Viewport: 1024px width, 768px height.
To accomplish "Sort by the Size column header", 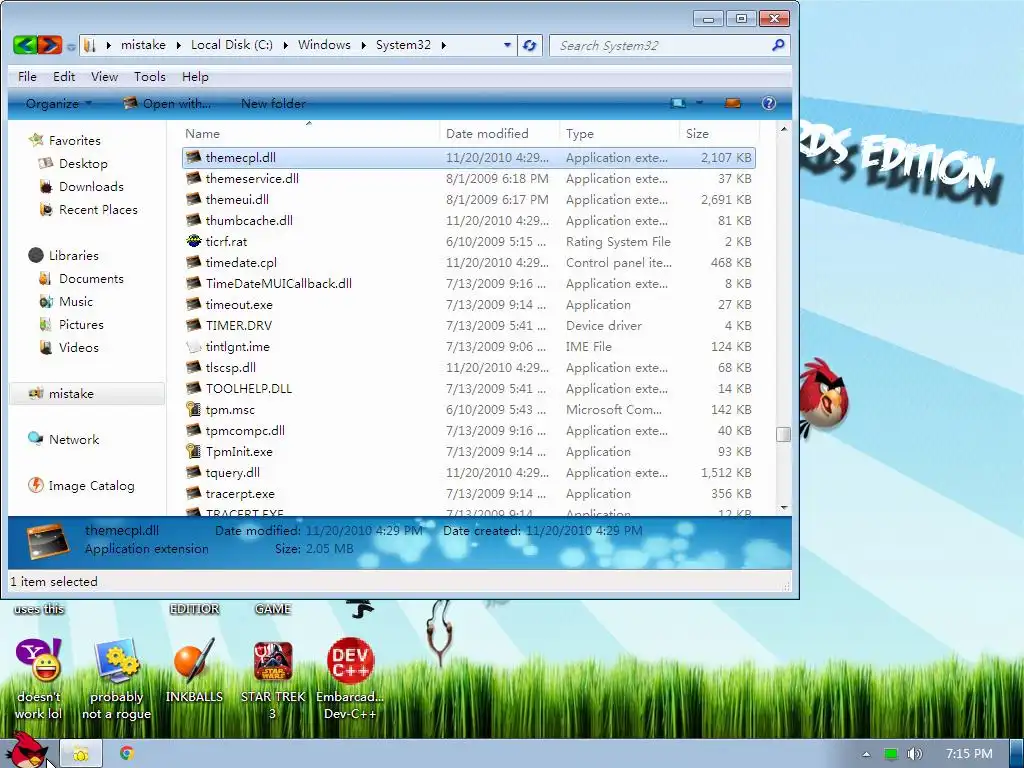I will [x=718, y=133].
